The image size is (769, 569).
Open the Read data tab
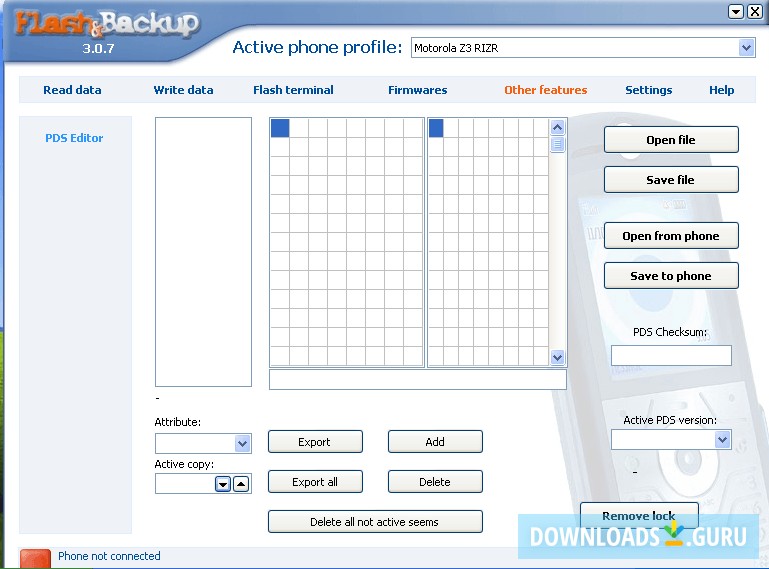click(72, 90)
